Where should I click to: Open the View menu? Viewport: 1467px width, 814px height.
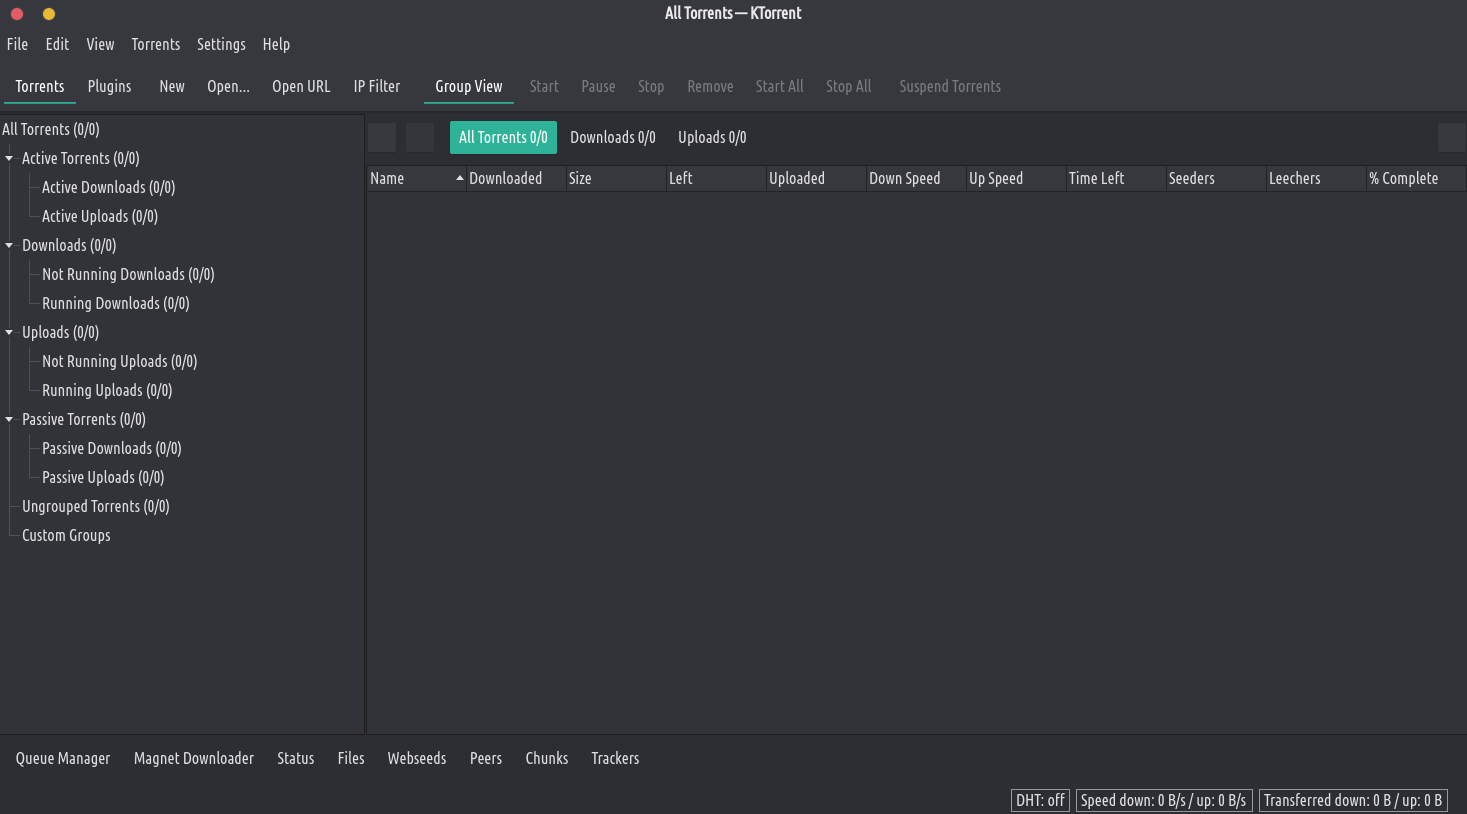click(100, 44)
